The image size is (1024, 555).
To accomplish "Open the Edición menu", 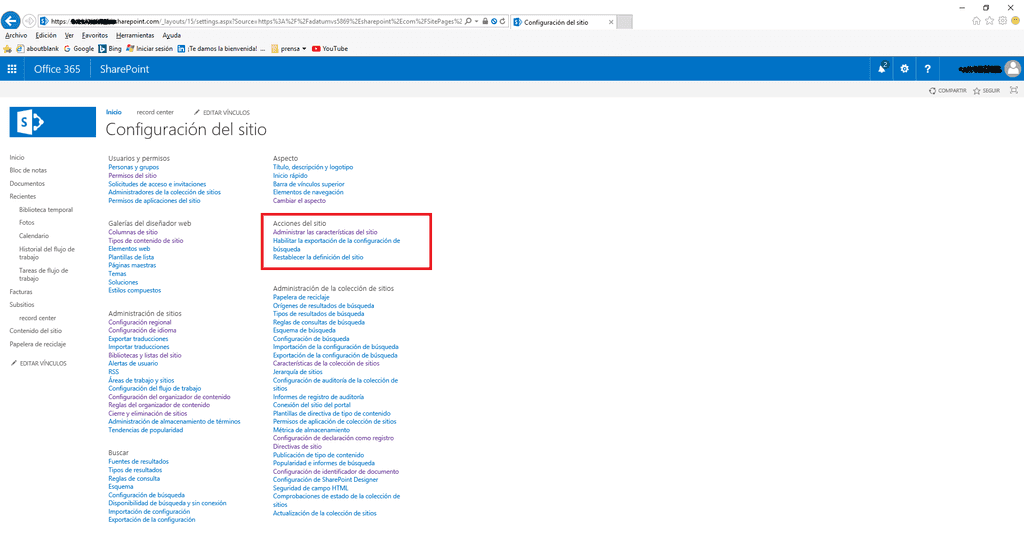I will pos(46,35).
